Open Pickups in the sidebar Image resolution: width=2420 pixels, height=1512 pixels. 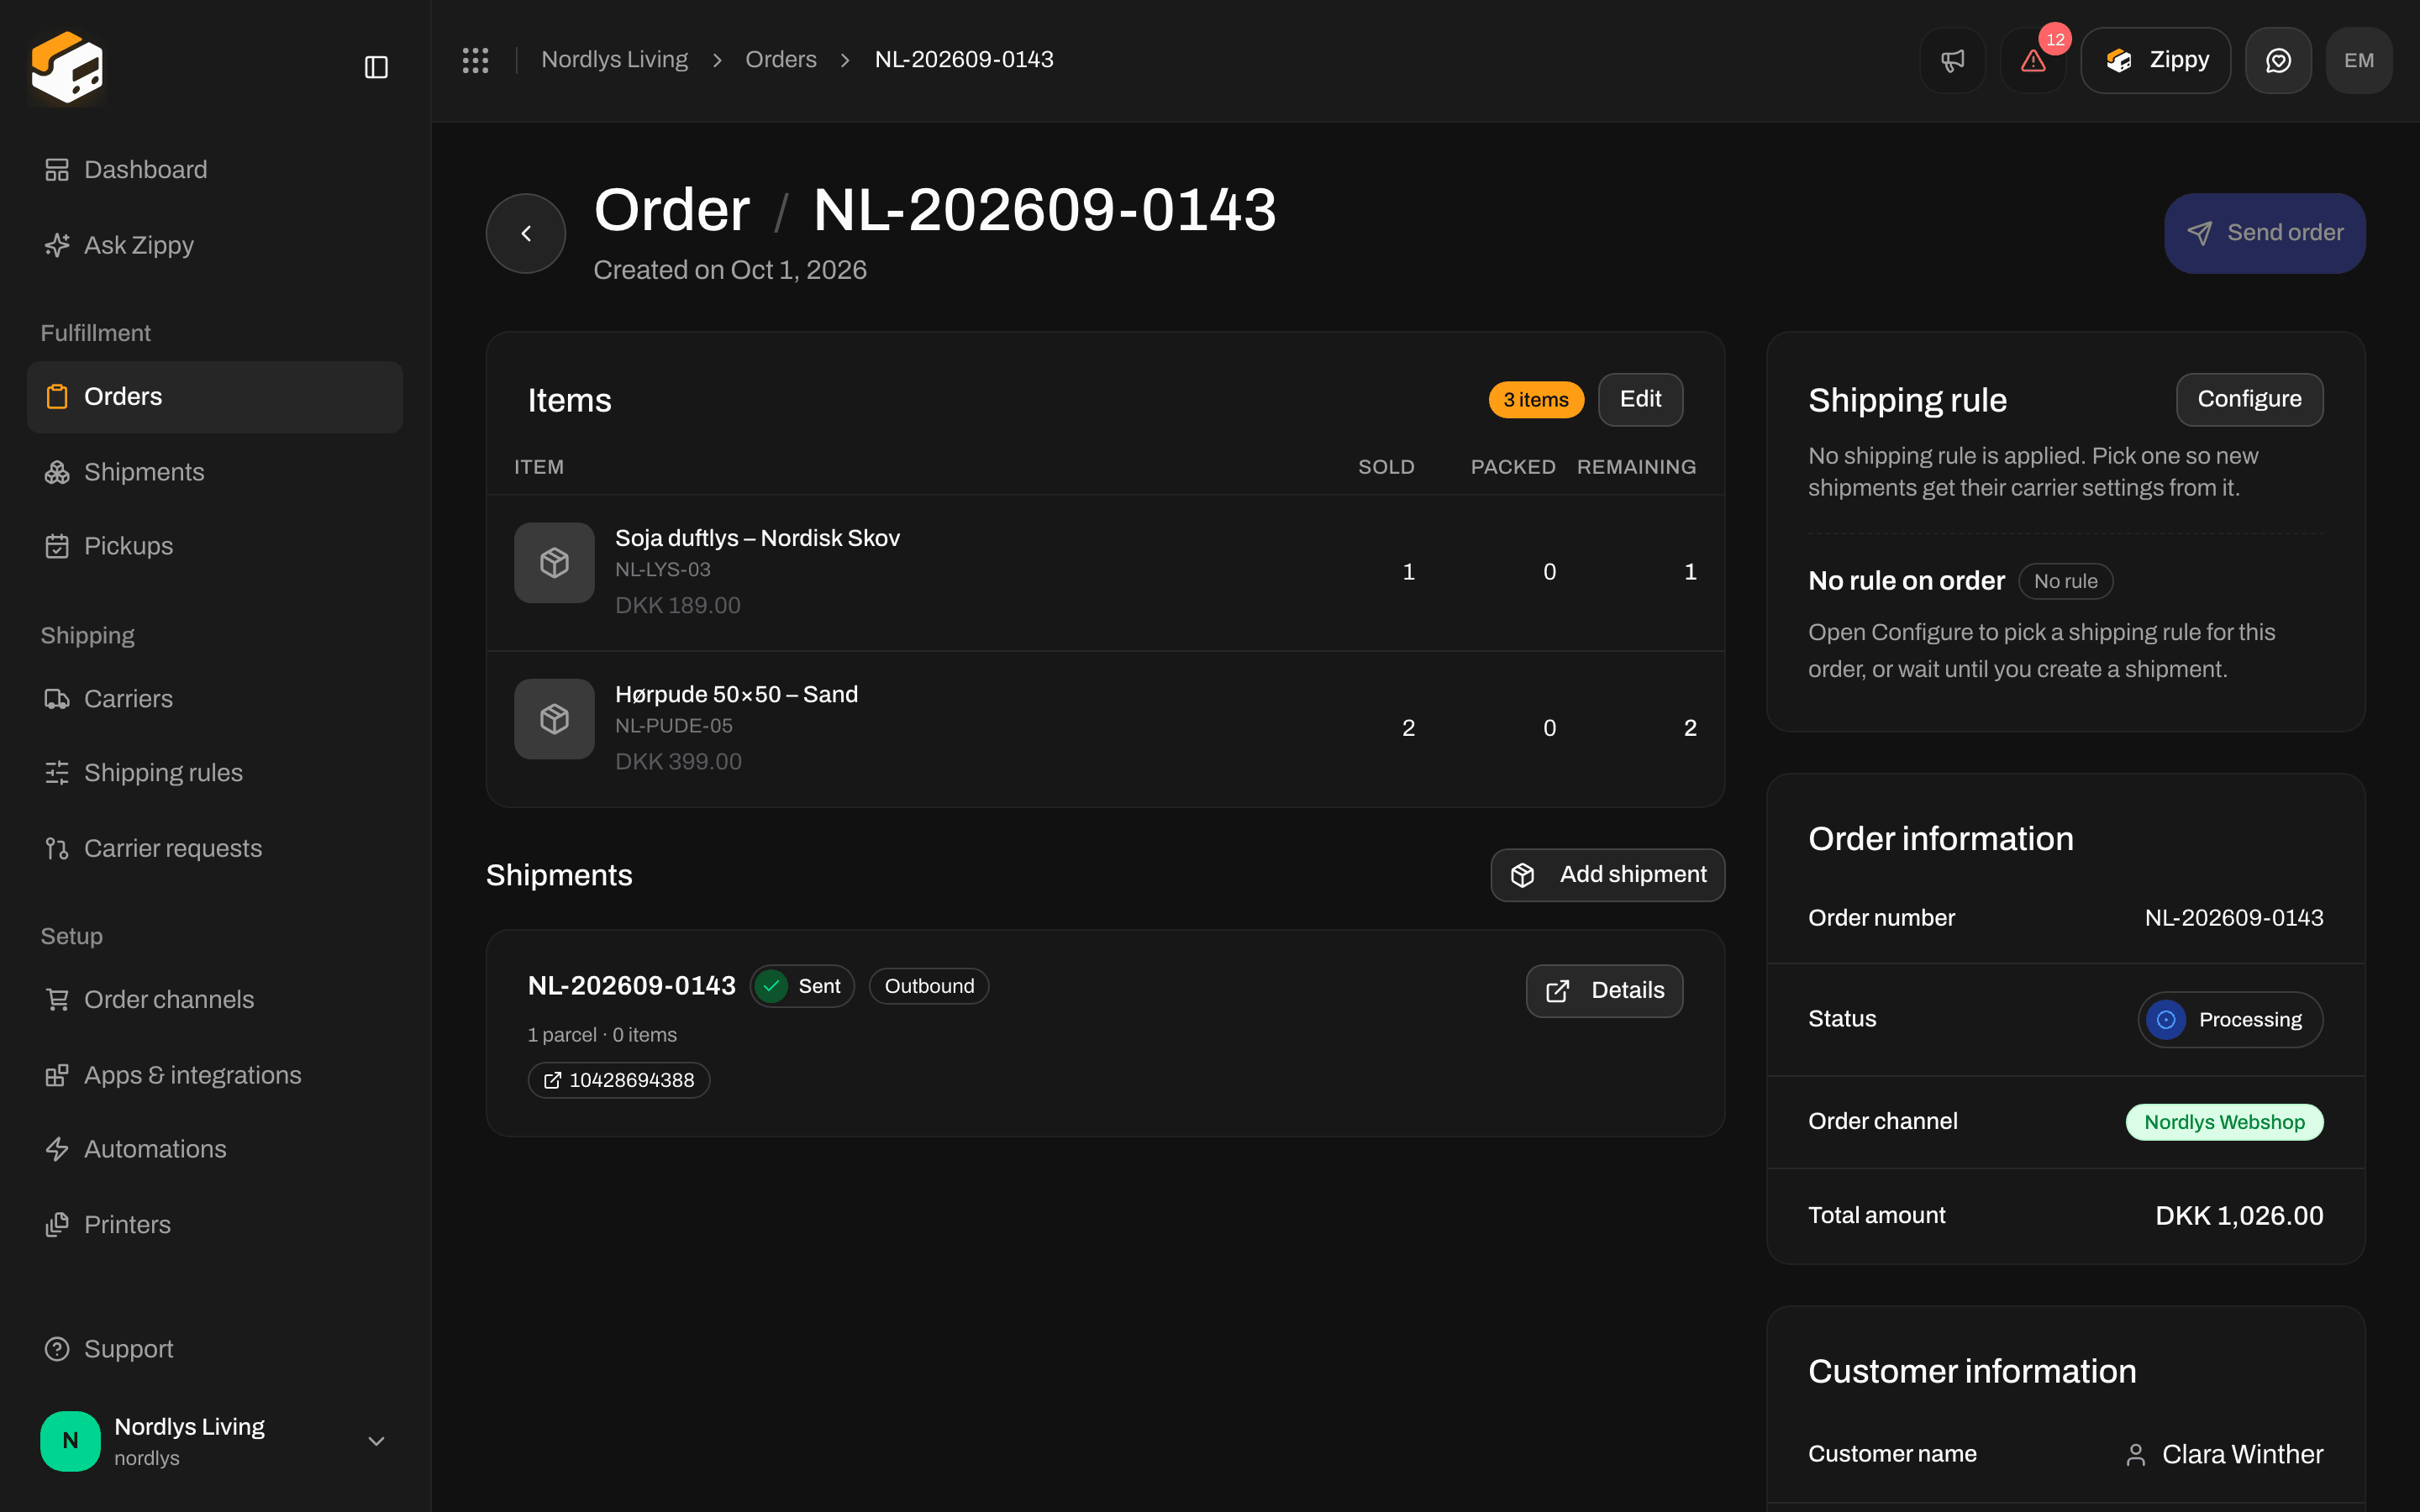pos(215,546)
